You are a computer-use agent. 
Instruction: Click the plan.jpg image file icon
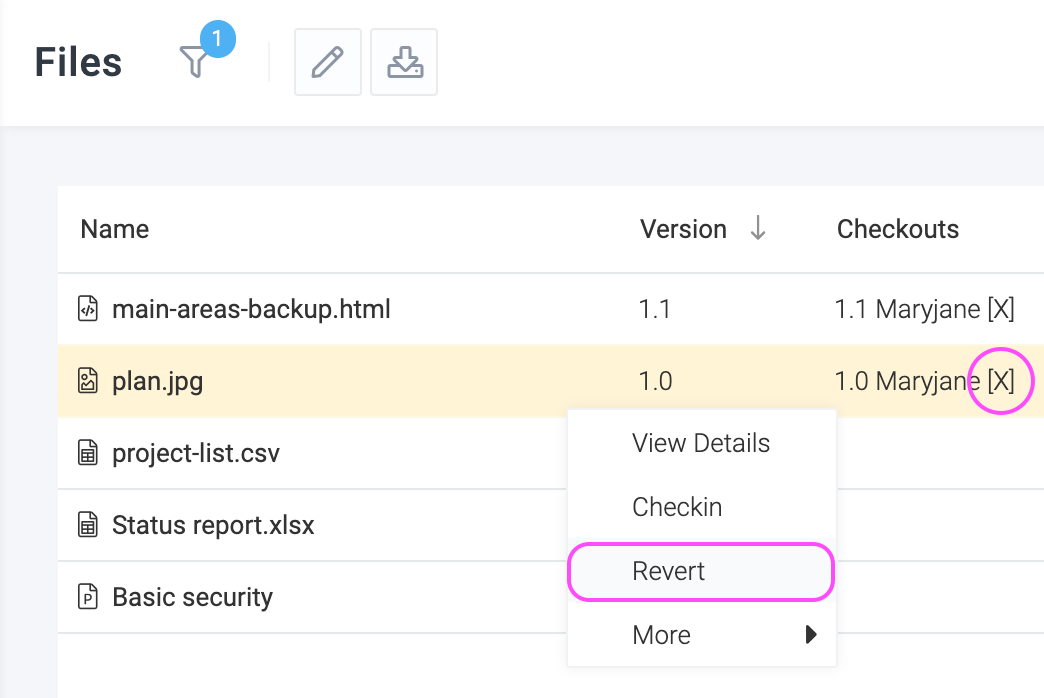coord(88,381)
